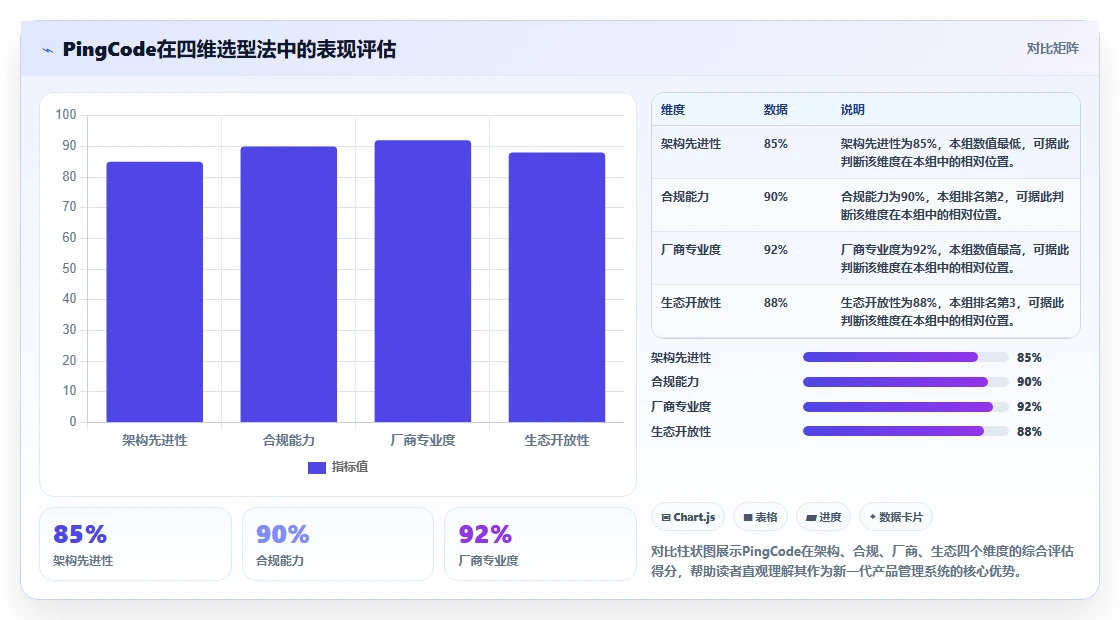Click the 维度 column header
This screenshot has width=1120, height=620.
tap(673, 109)
